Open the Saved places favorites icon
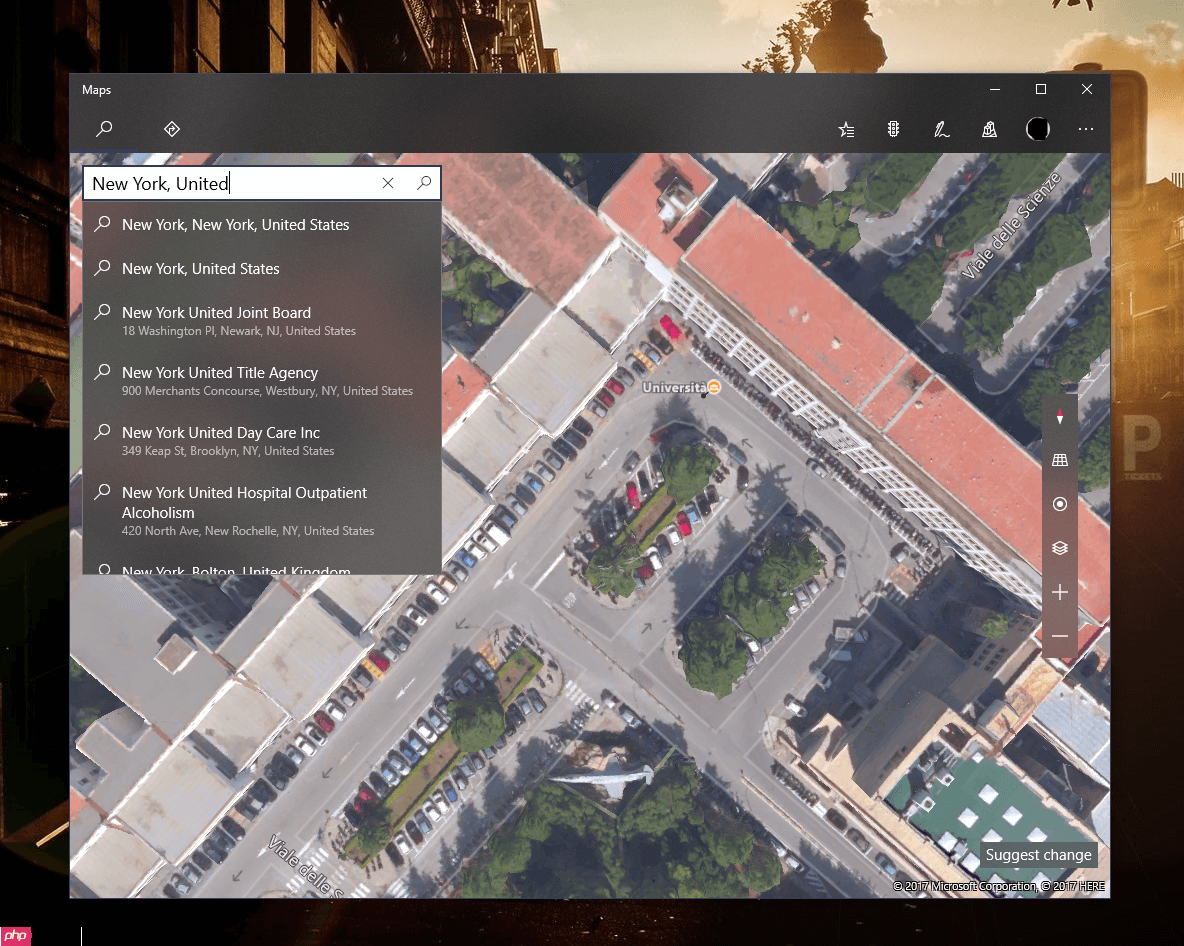 846,129
